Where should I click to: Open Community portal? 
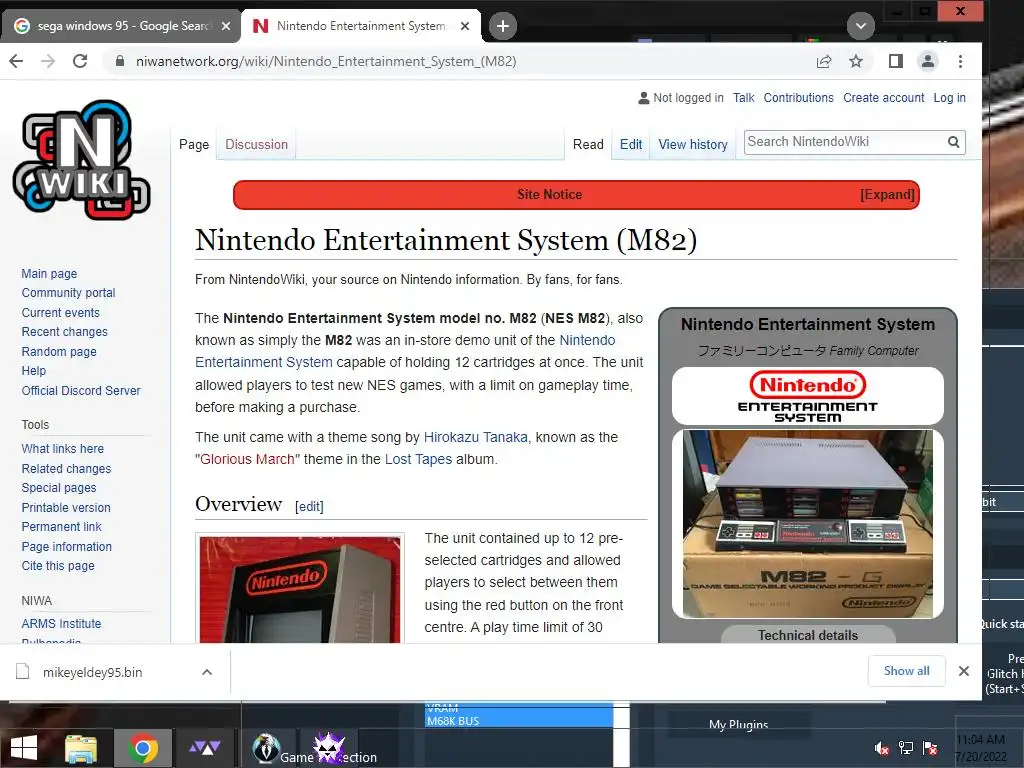[68, 293]
